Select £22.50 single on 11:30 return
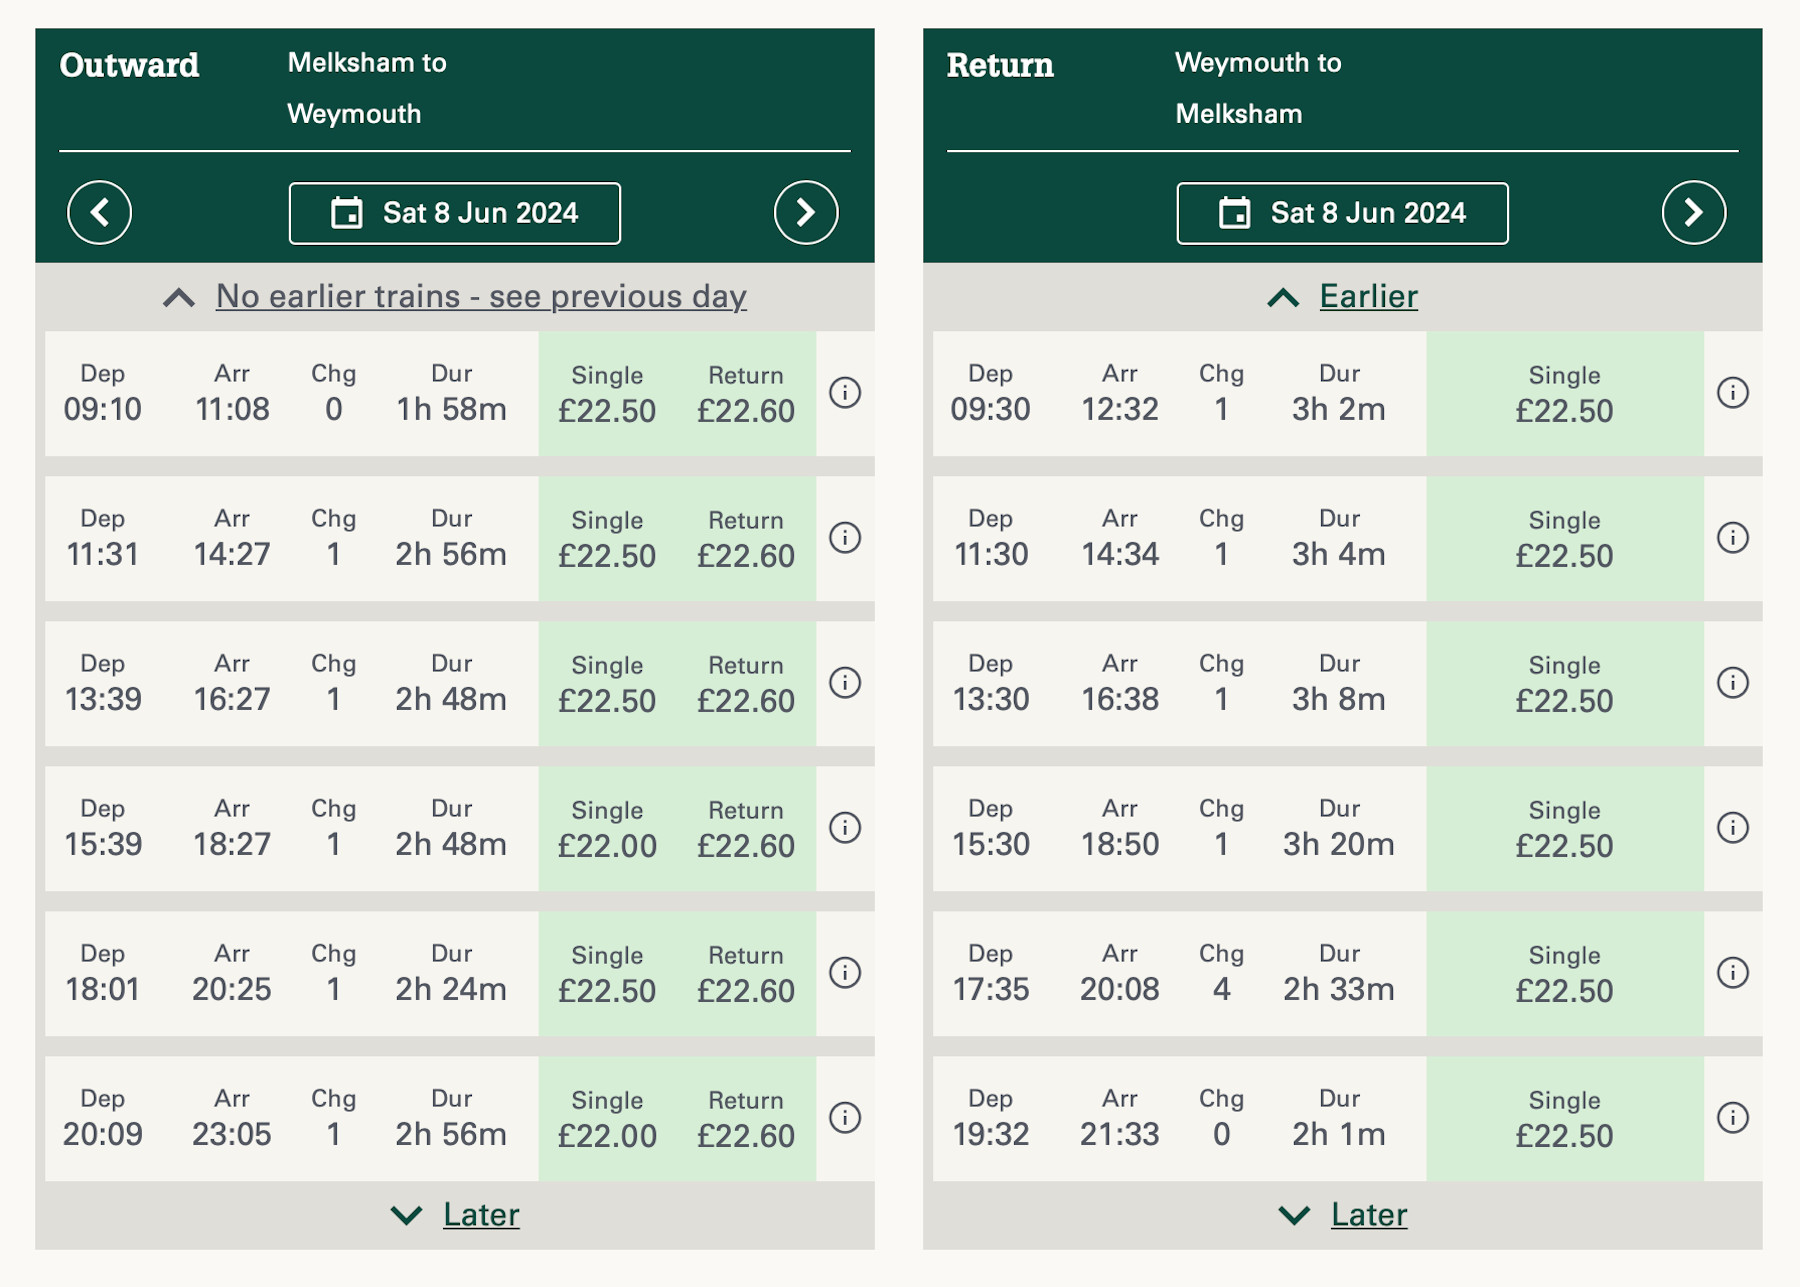 (x=1564, y=539)
